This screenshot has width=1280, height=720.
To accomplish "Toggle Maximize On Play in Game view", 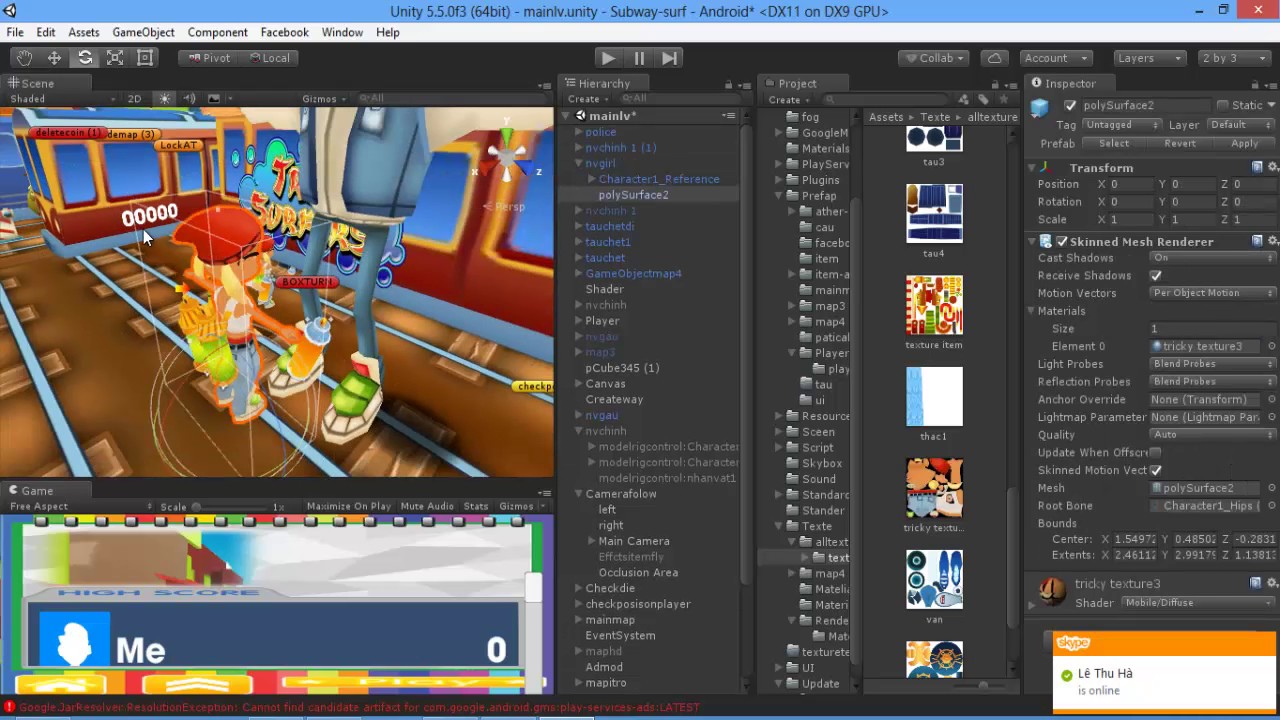I will [x=349, y=507].
